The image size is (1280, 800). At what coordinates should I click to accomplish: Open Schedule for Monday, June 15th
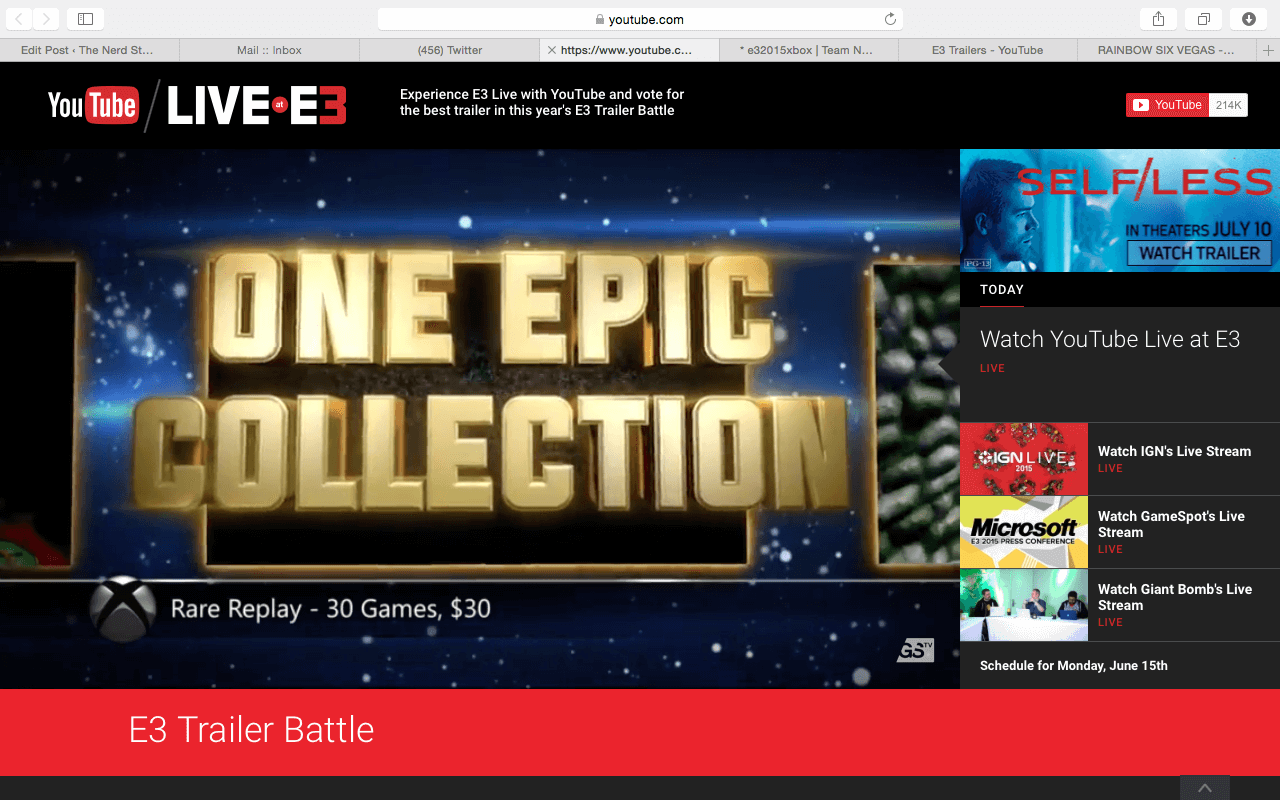[x=1074, y=665]
